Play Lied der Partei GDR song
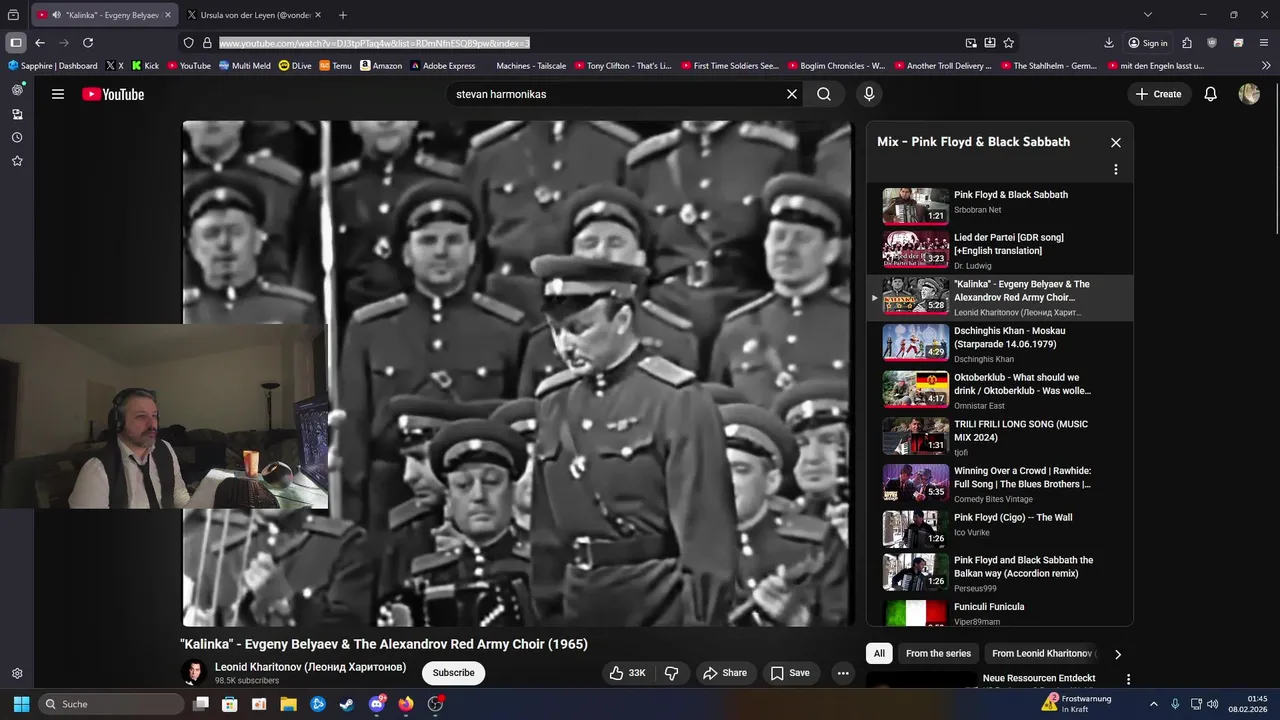The width and height of the screenshot is (1280, 720). pos(1000,250)
